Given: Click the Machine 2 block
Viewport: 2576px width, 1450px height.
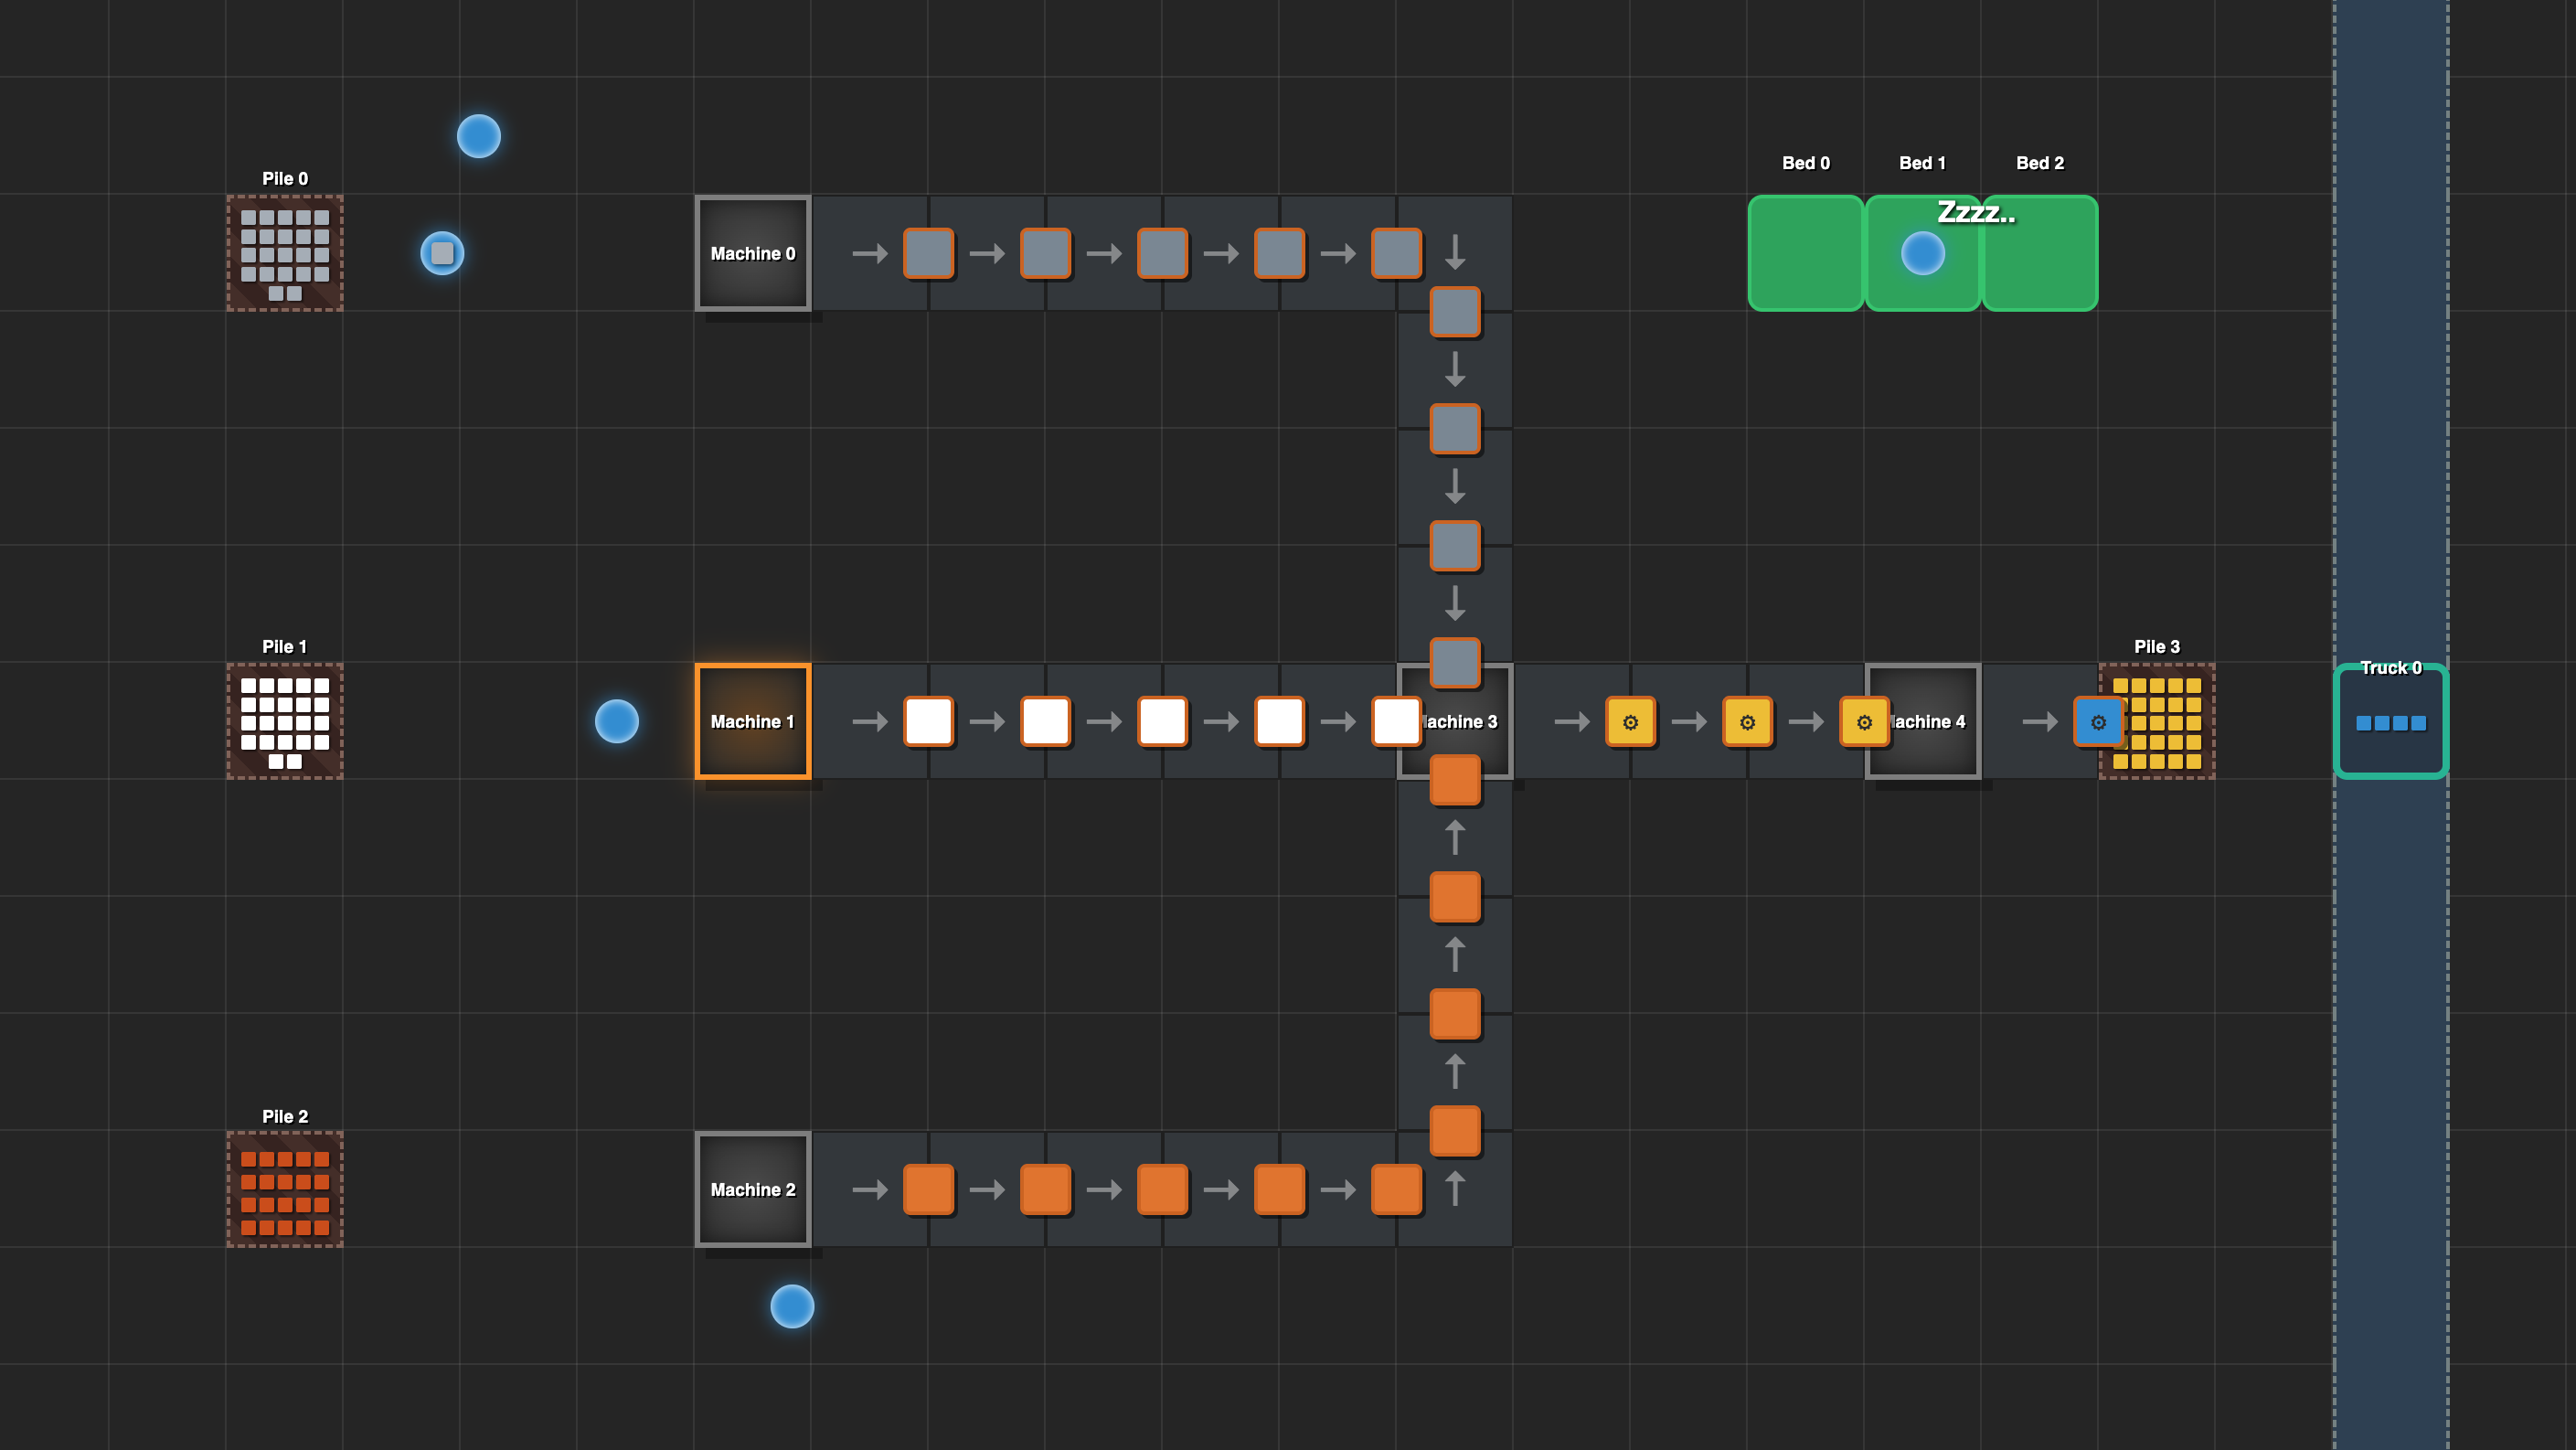Looking at the screenshot, I should (x=752, y=1189).
